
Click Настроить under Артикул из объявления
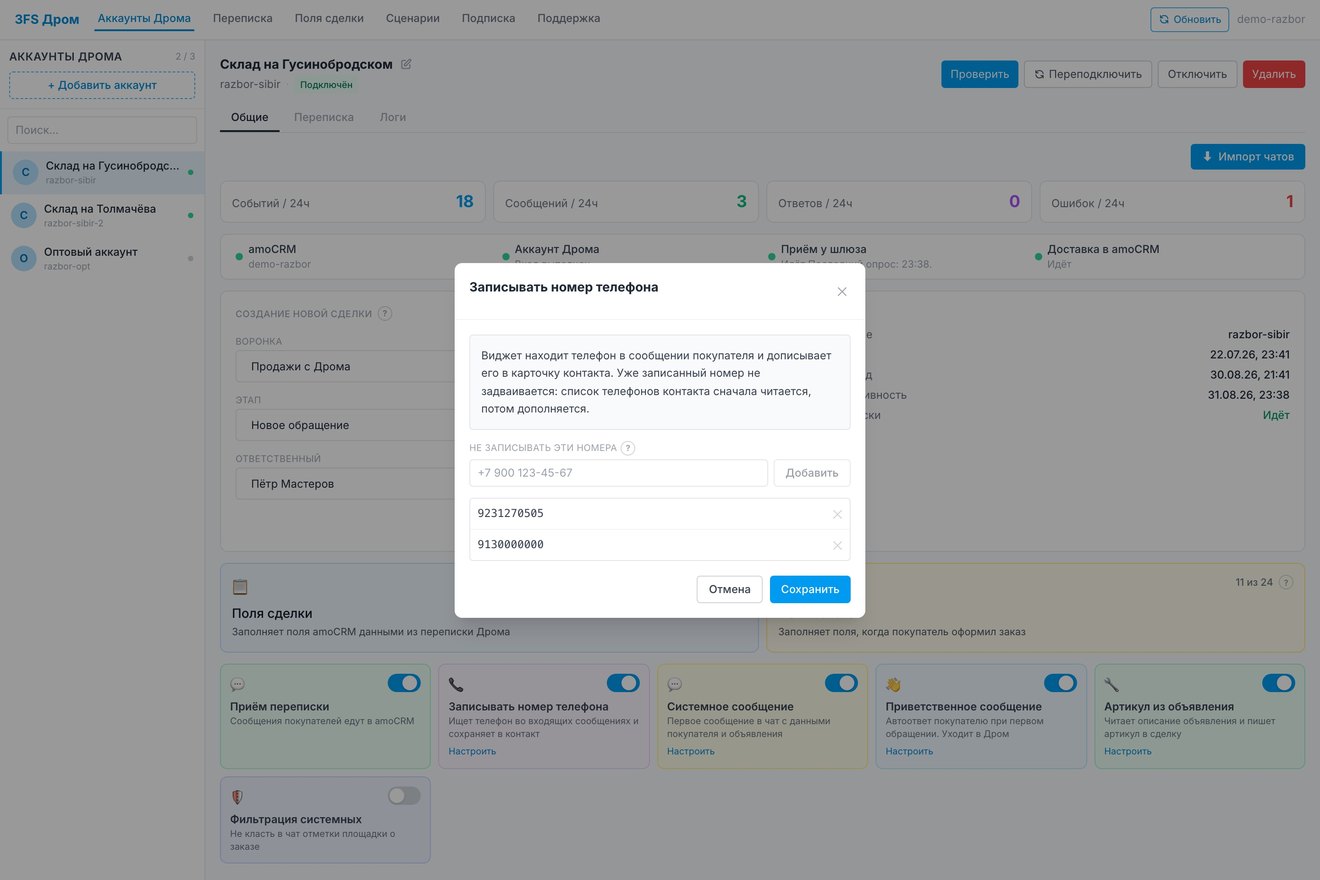[x=1128, y=751]
